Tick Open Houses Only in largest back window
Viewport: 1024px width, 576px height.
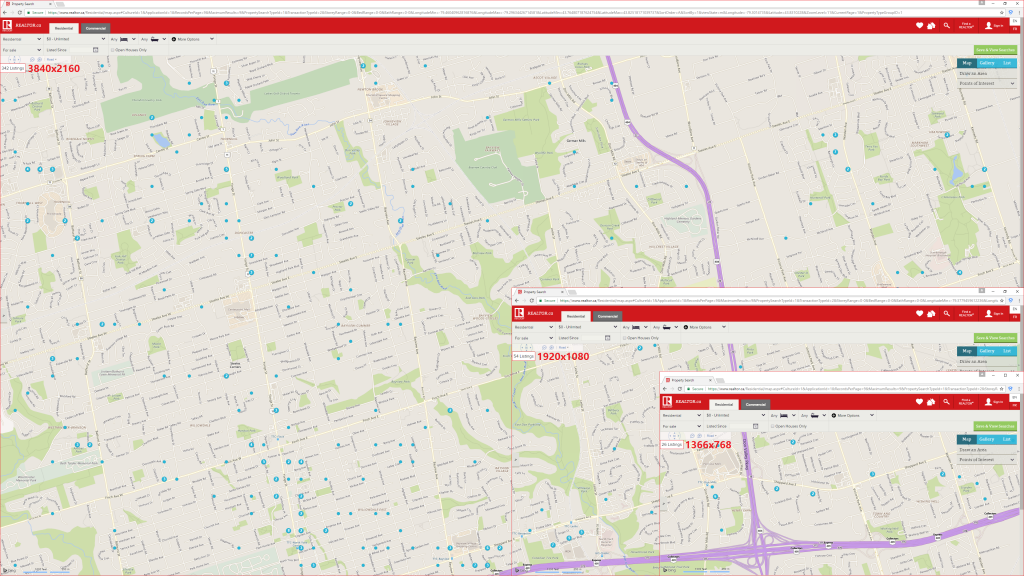[112, 50]
